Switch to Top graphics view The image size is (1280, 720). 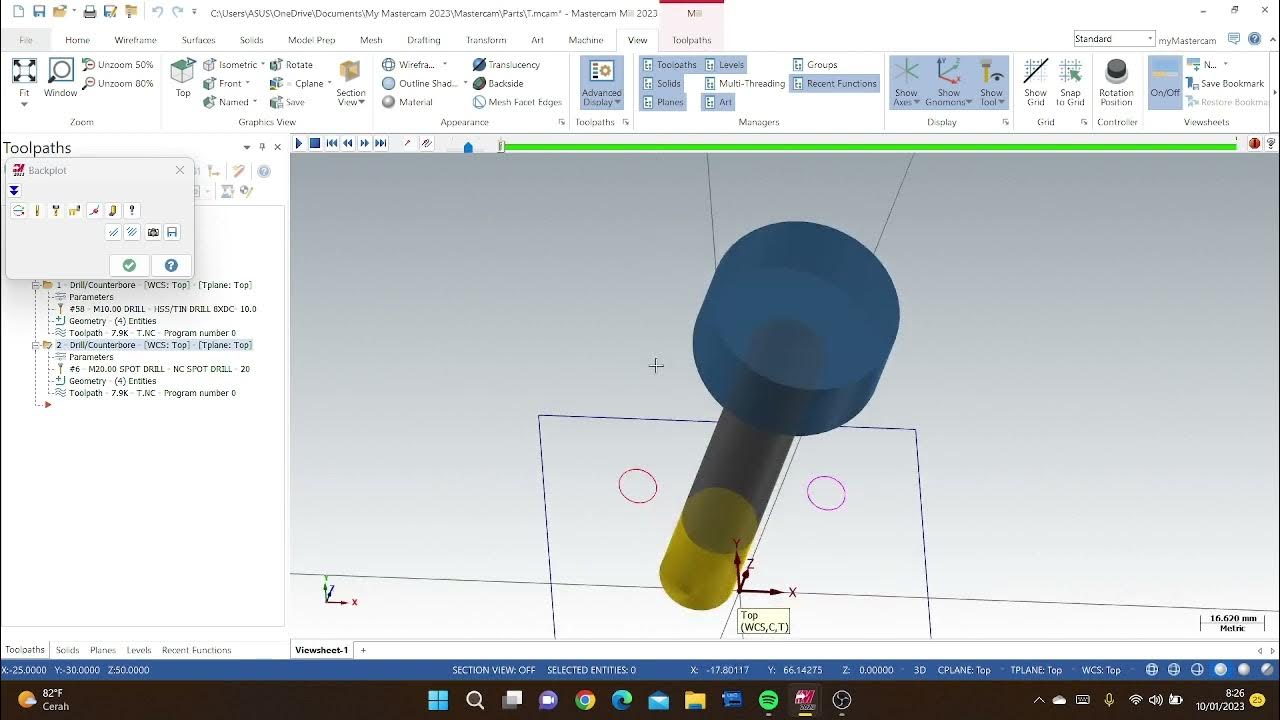pos(183,78)
